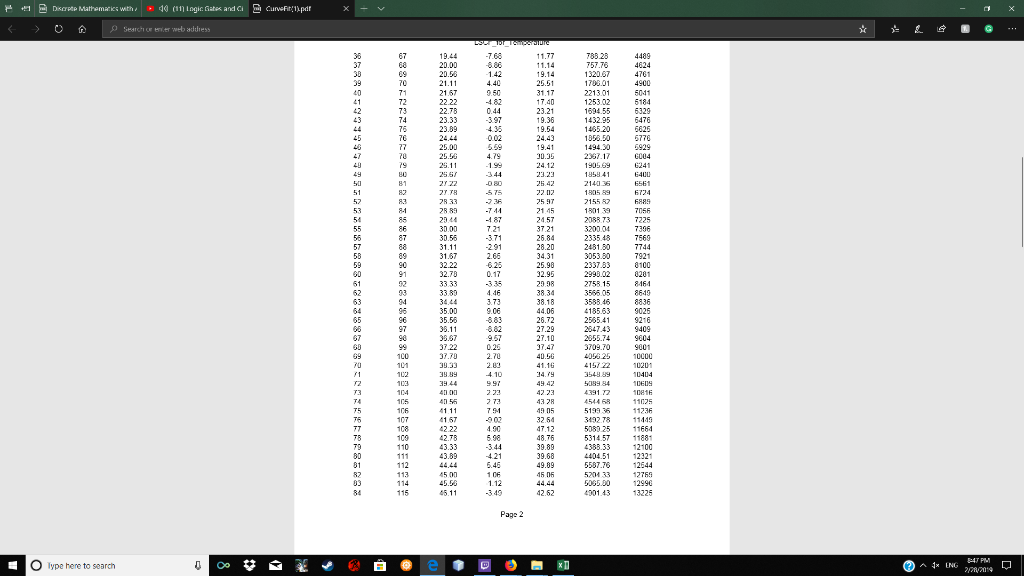Open the Grammarly extension

click(988, 29)
